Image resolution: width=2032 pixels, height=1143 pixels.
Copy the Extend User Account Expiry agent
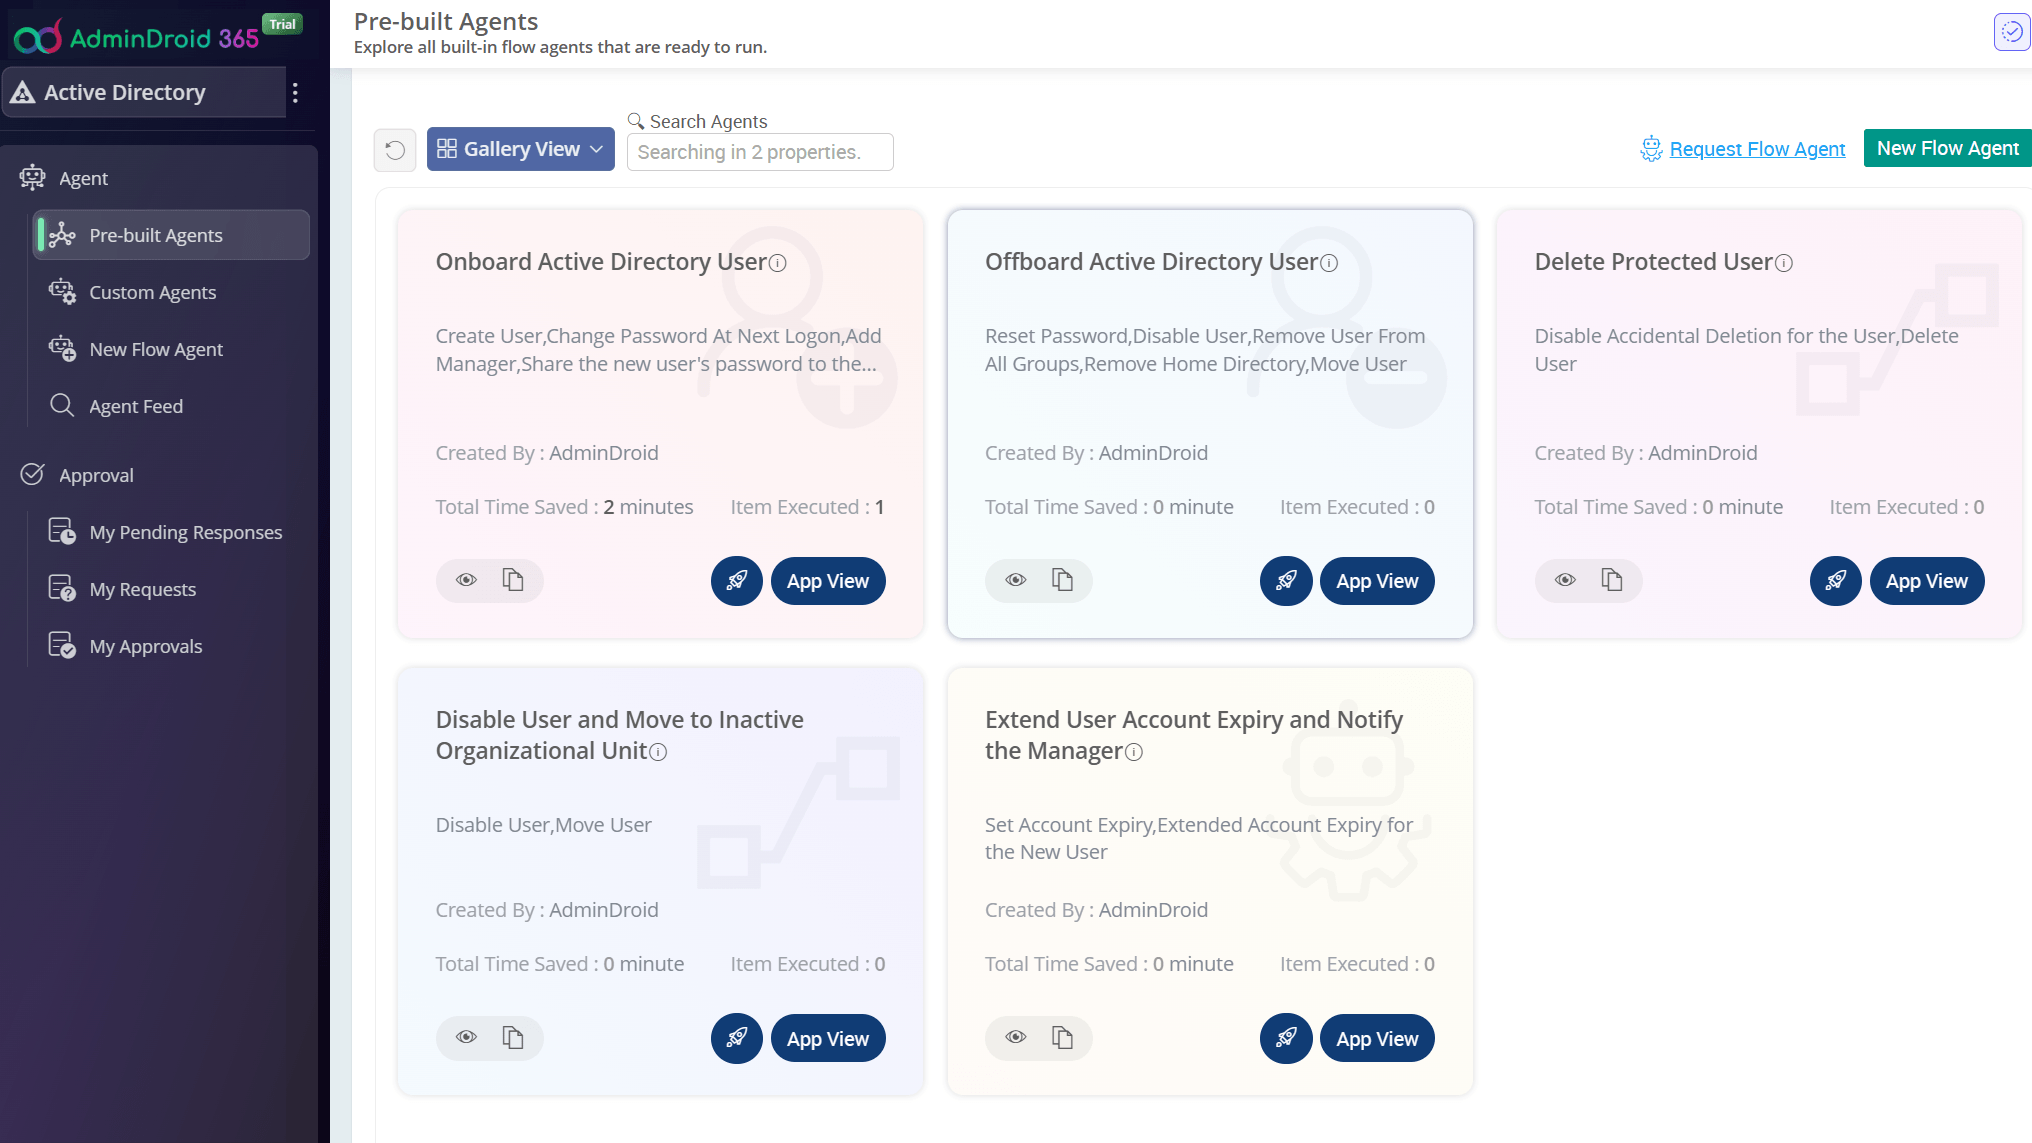1063,1037
